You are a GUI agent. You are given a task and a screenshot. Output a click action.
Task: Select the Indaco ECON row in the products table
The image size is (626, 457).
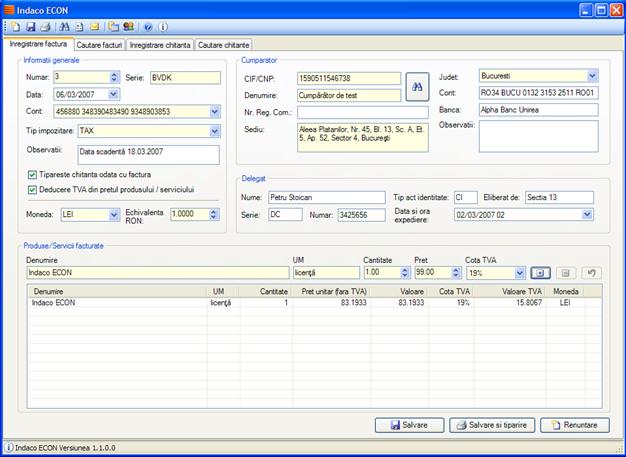[314, 303]
